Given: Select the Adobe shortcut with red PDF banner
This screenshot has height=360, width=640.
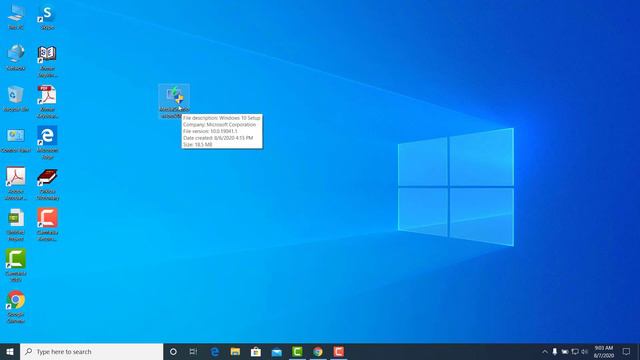Looking at the screenshot, I should 47,102.
